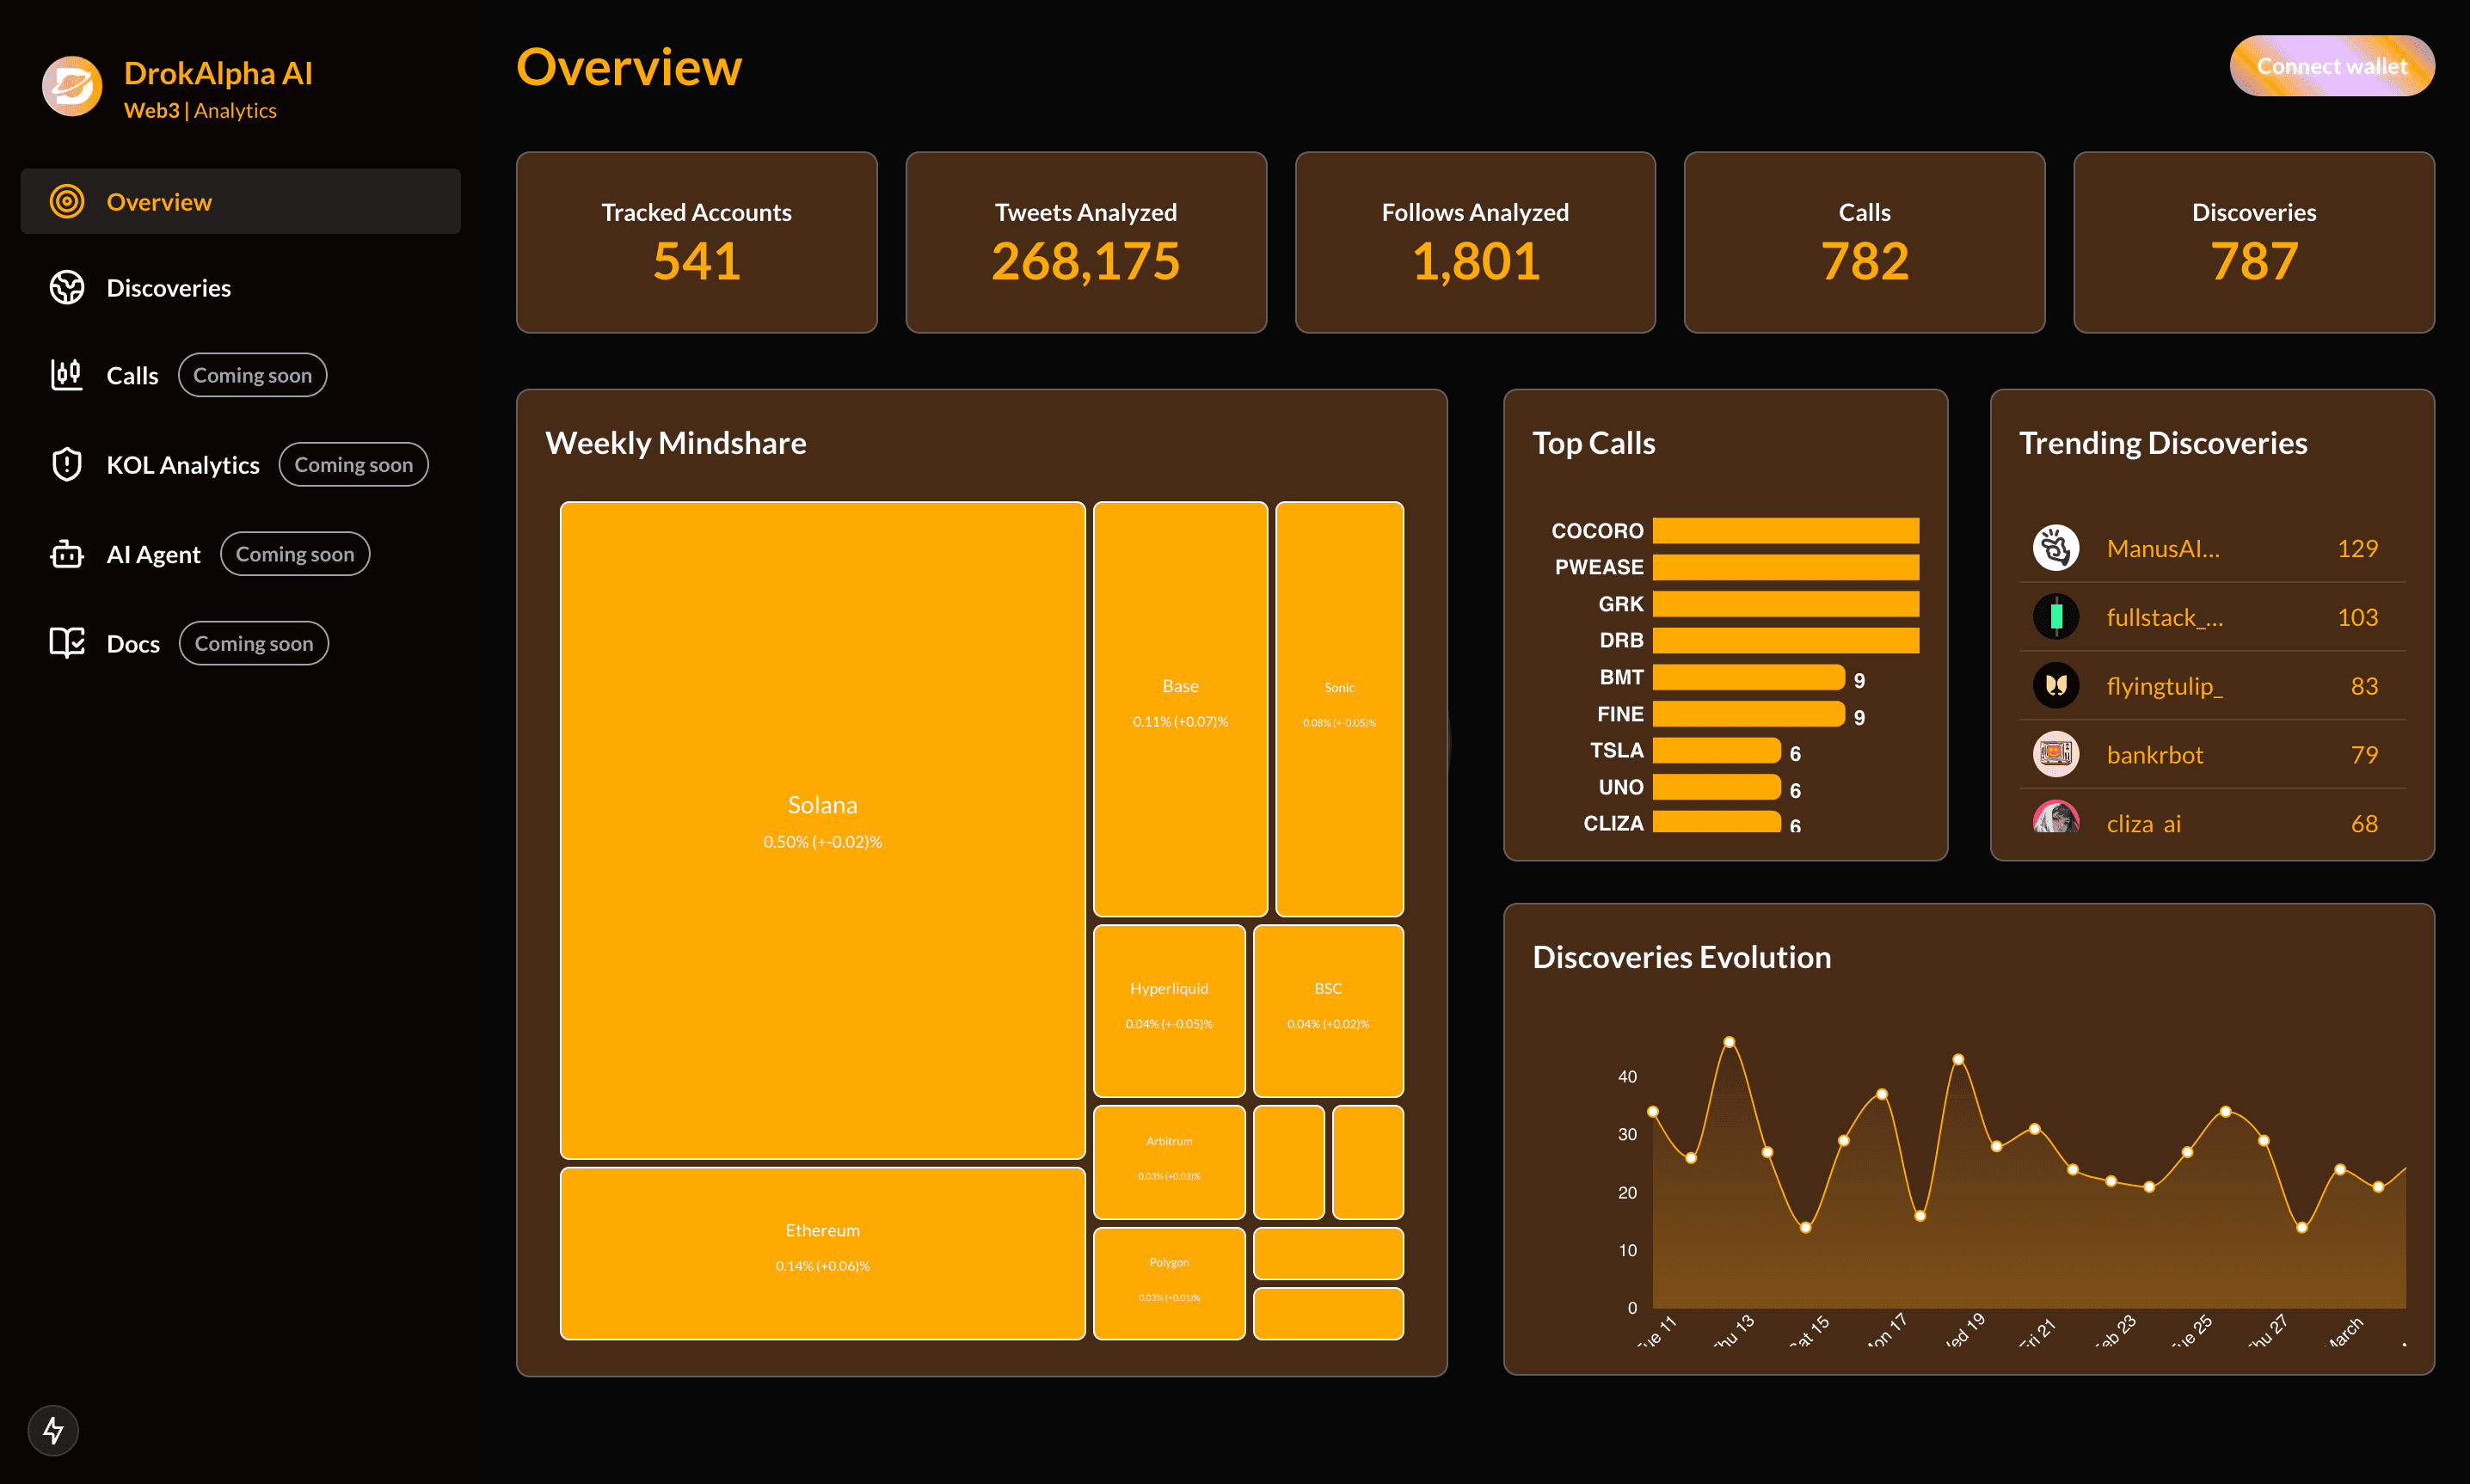Click the FINE bar in Top Calls
Screen dimensions: 2470x1484
[x=1749, y=714]
